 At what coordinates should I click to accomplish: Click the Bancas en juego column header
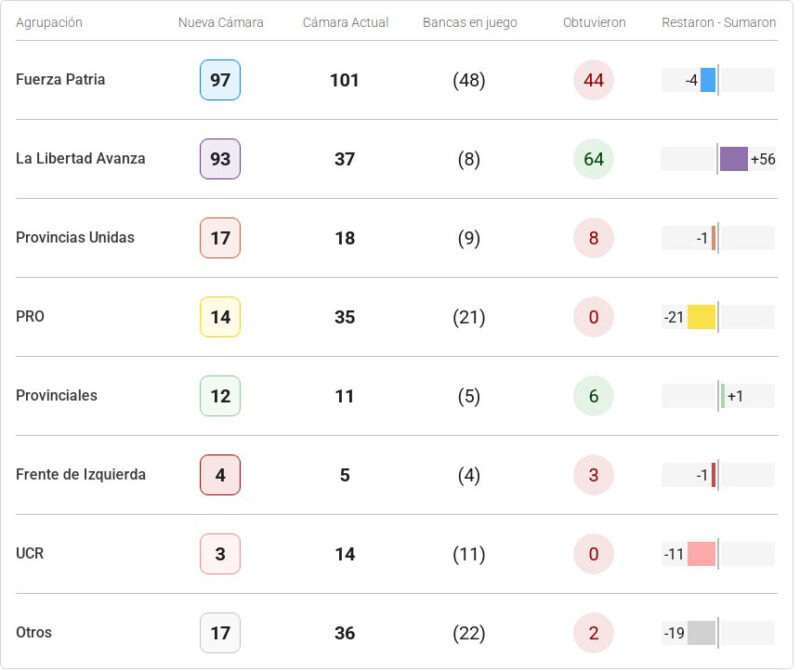[x=470, y=22]
